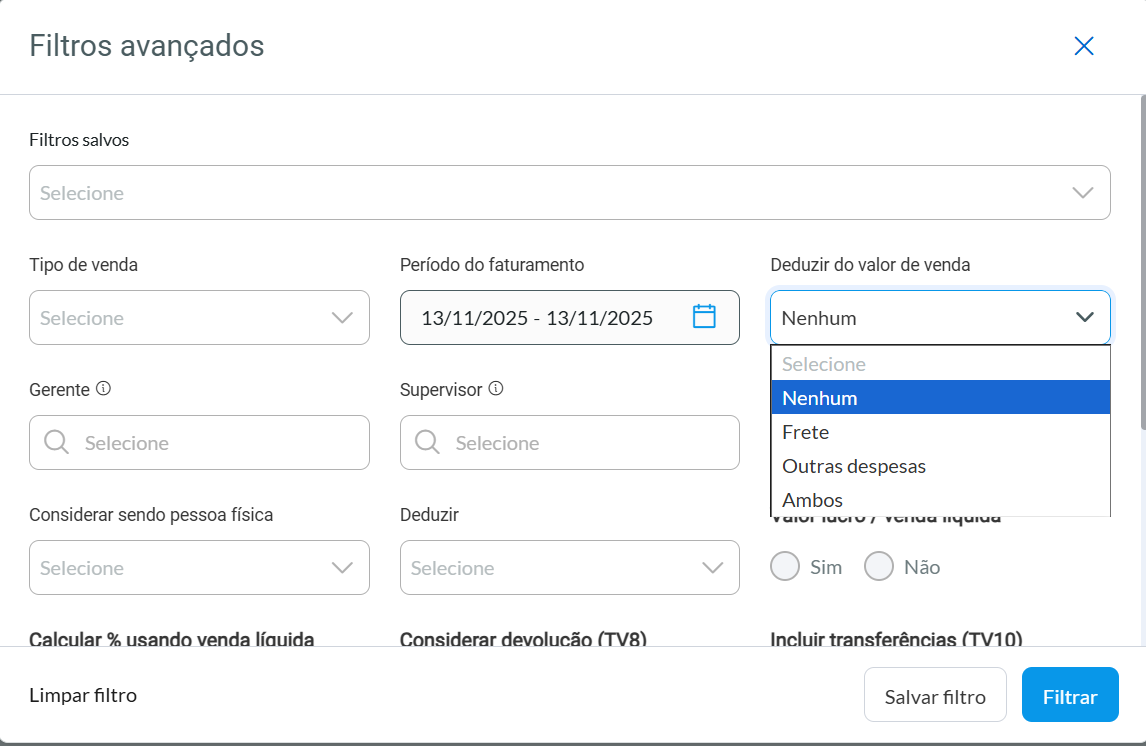This screenshot has height=746, width=1146.
Task: Open the calendar date picker icon
Action: point(705,316)
